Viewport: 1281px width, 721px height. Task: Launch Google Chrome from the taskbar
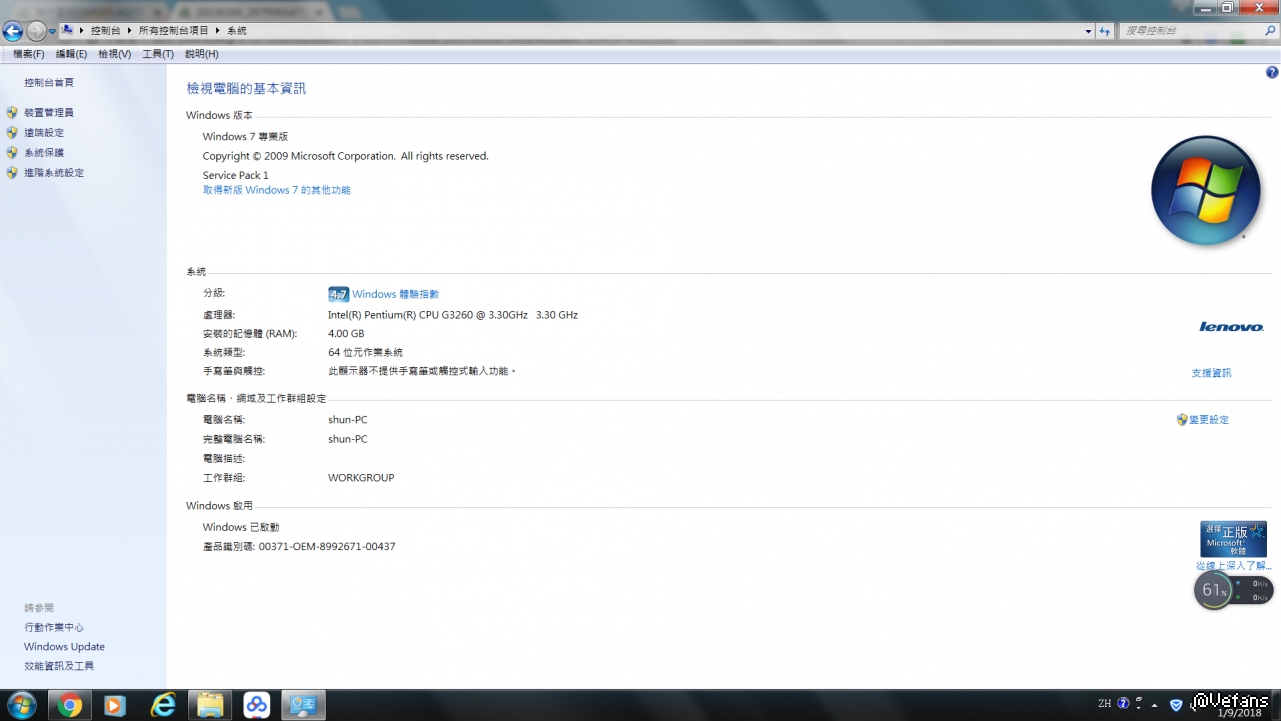pos(70,705)
